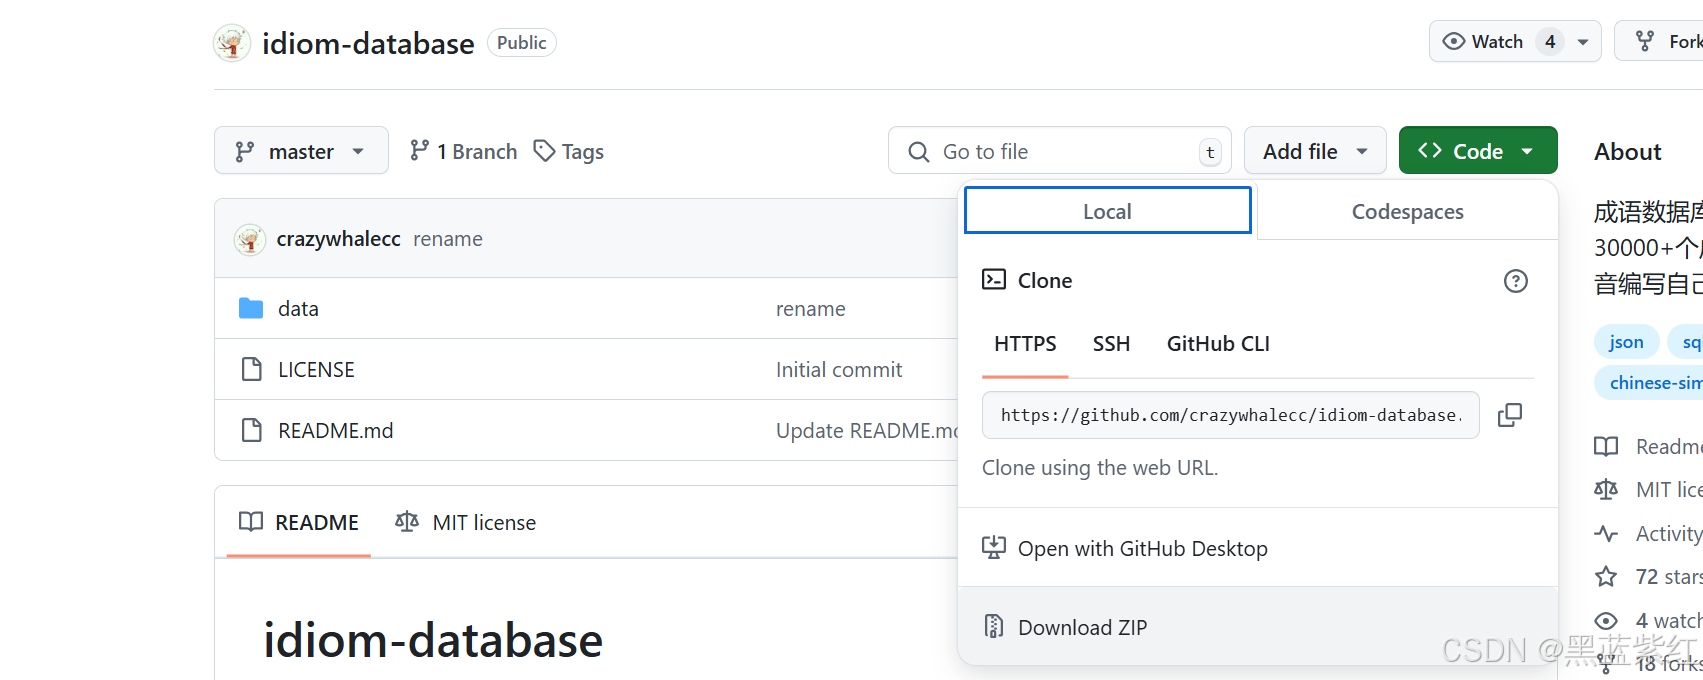Click Open with GitHub Desktop
The image size is (1703, 680).
(x=1258, y=547)
